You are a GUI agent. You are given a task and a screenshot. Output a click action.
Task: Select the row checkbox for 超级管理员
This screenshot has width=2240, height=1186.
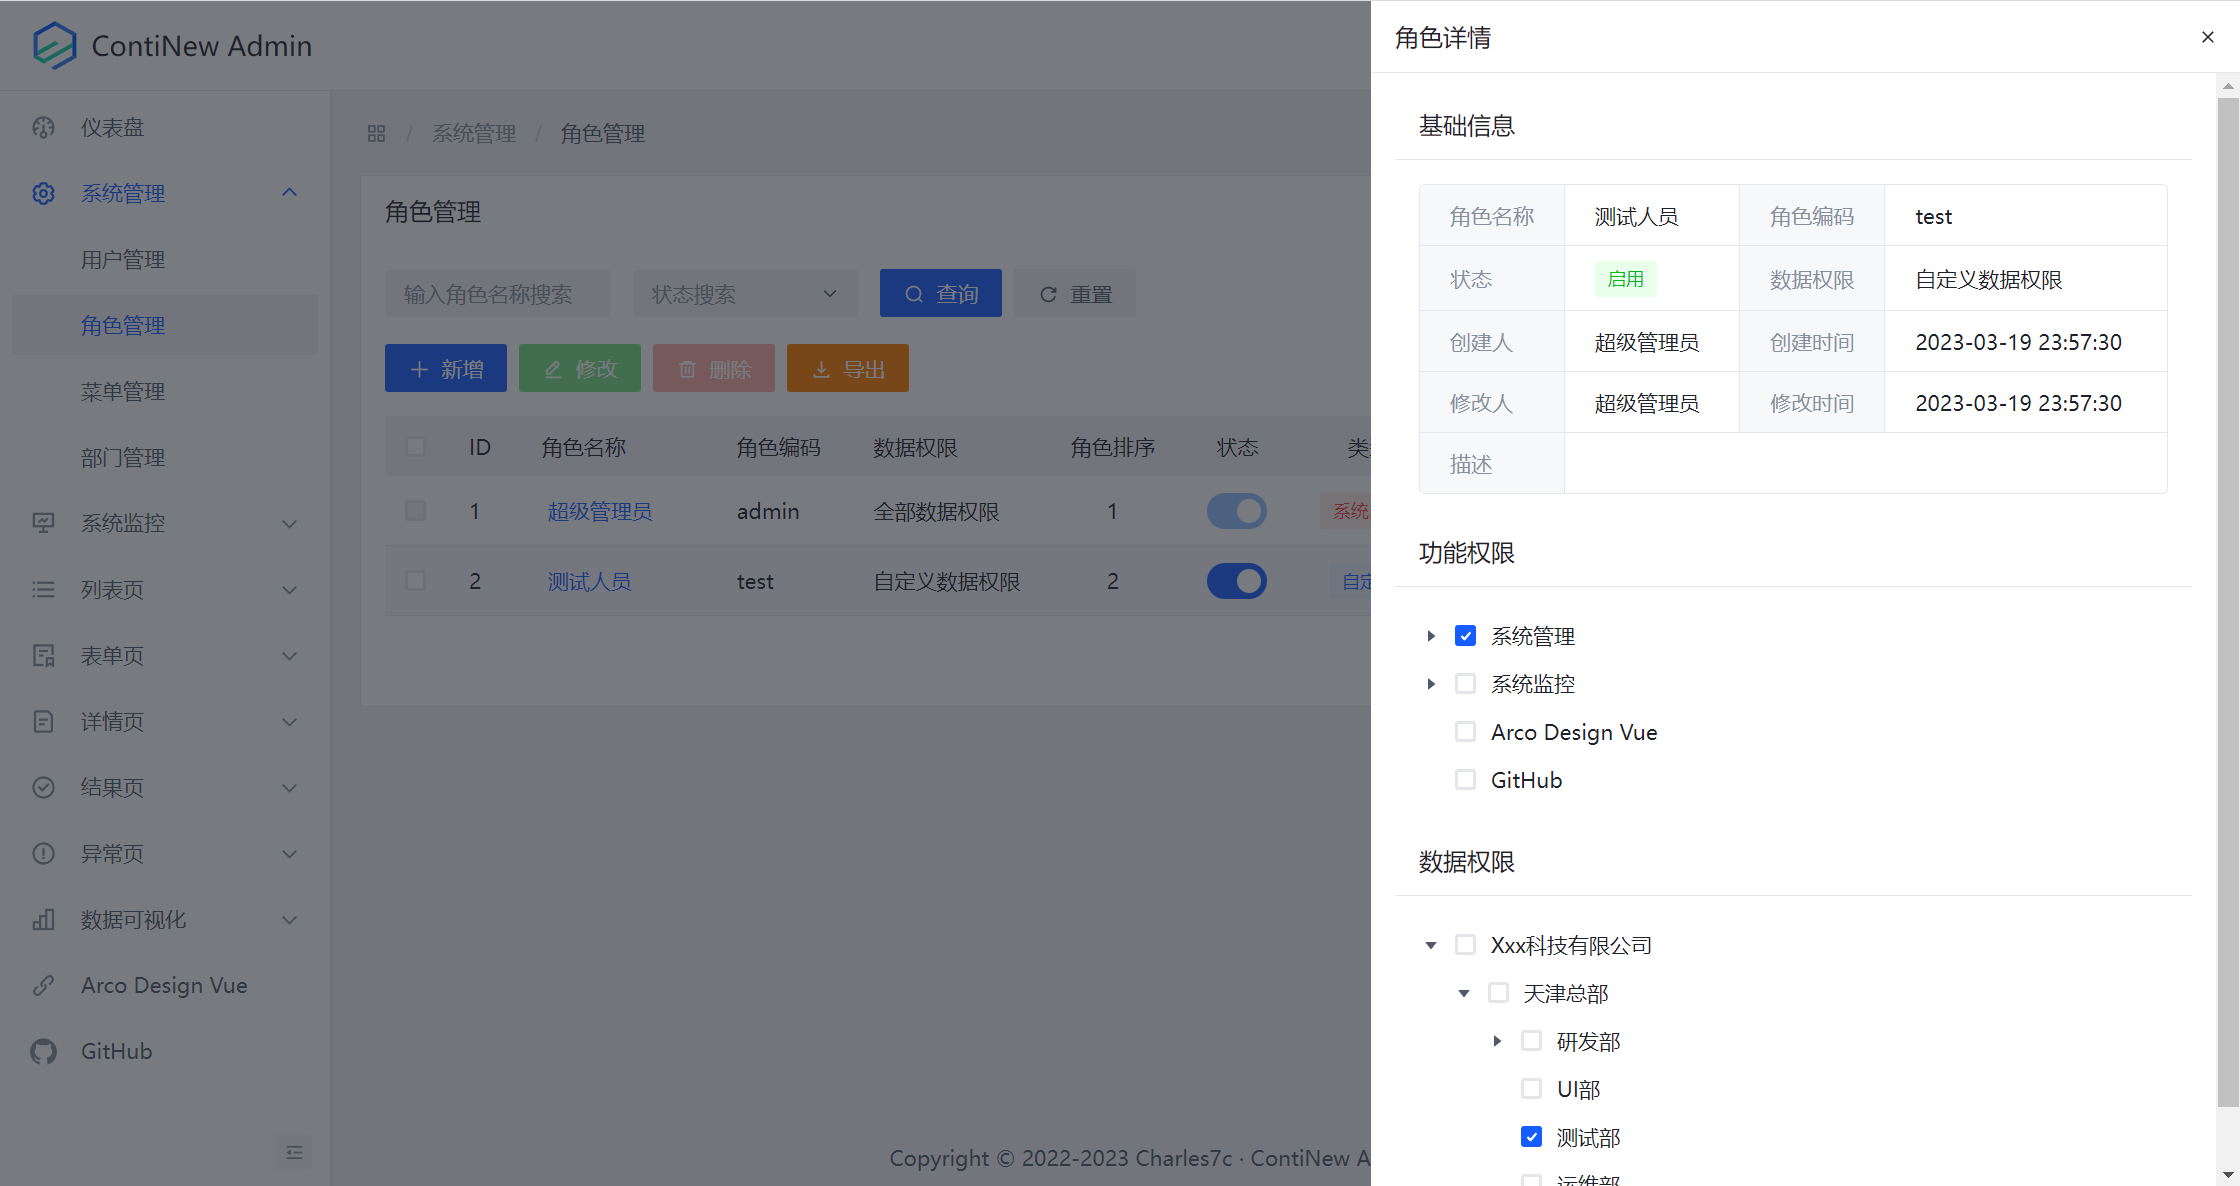[x=415, y=510]
